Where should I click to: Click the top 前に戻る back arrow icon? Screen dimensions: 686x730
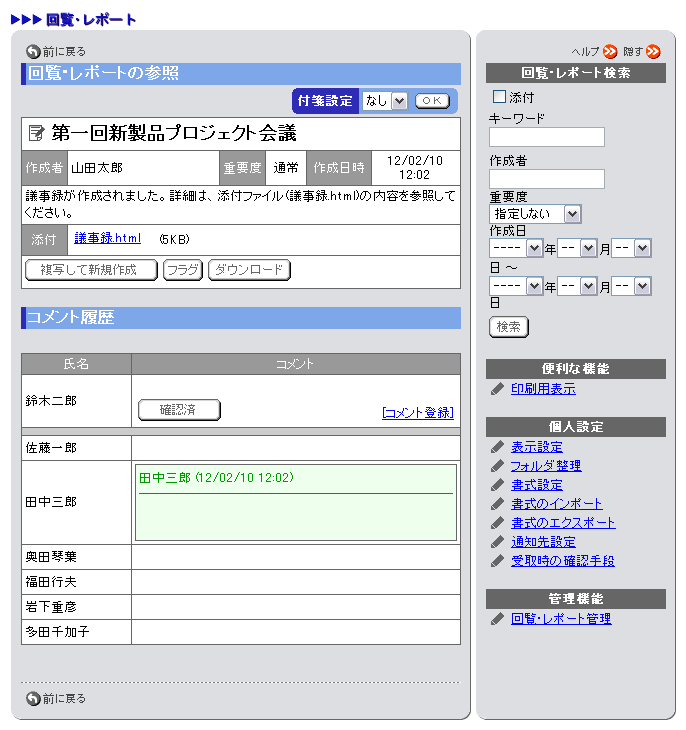coord(33,52)
